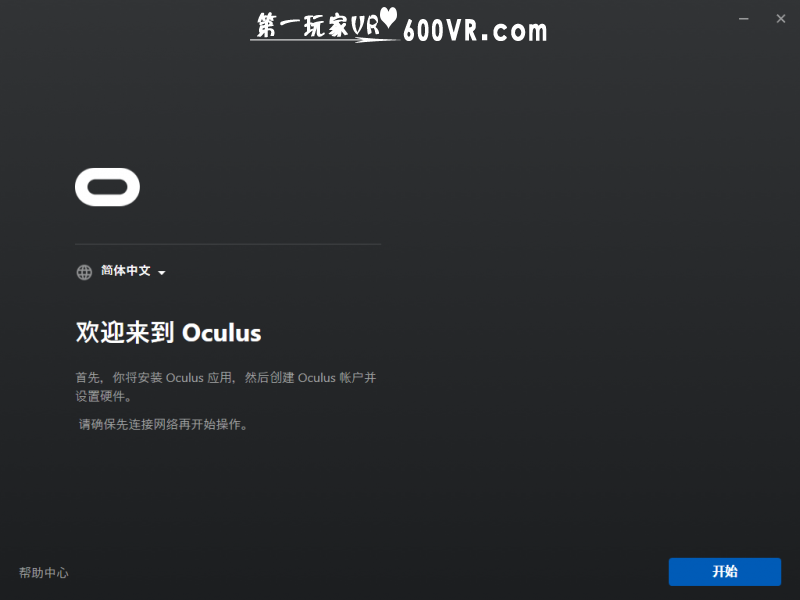Viewport: 800px width, 600px height.
Task: Click the blue 开始 button
Action: click(x=724, y=571)
